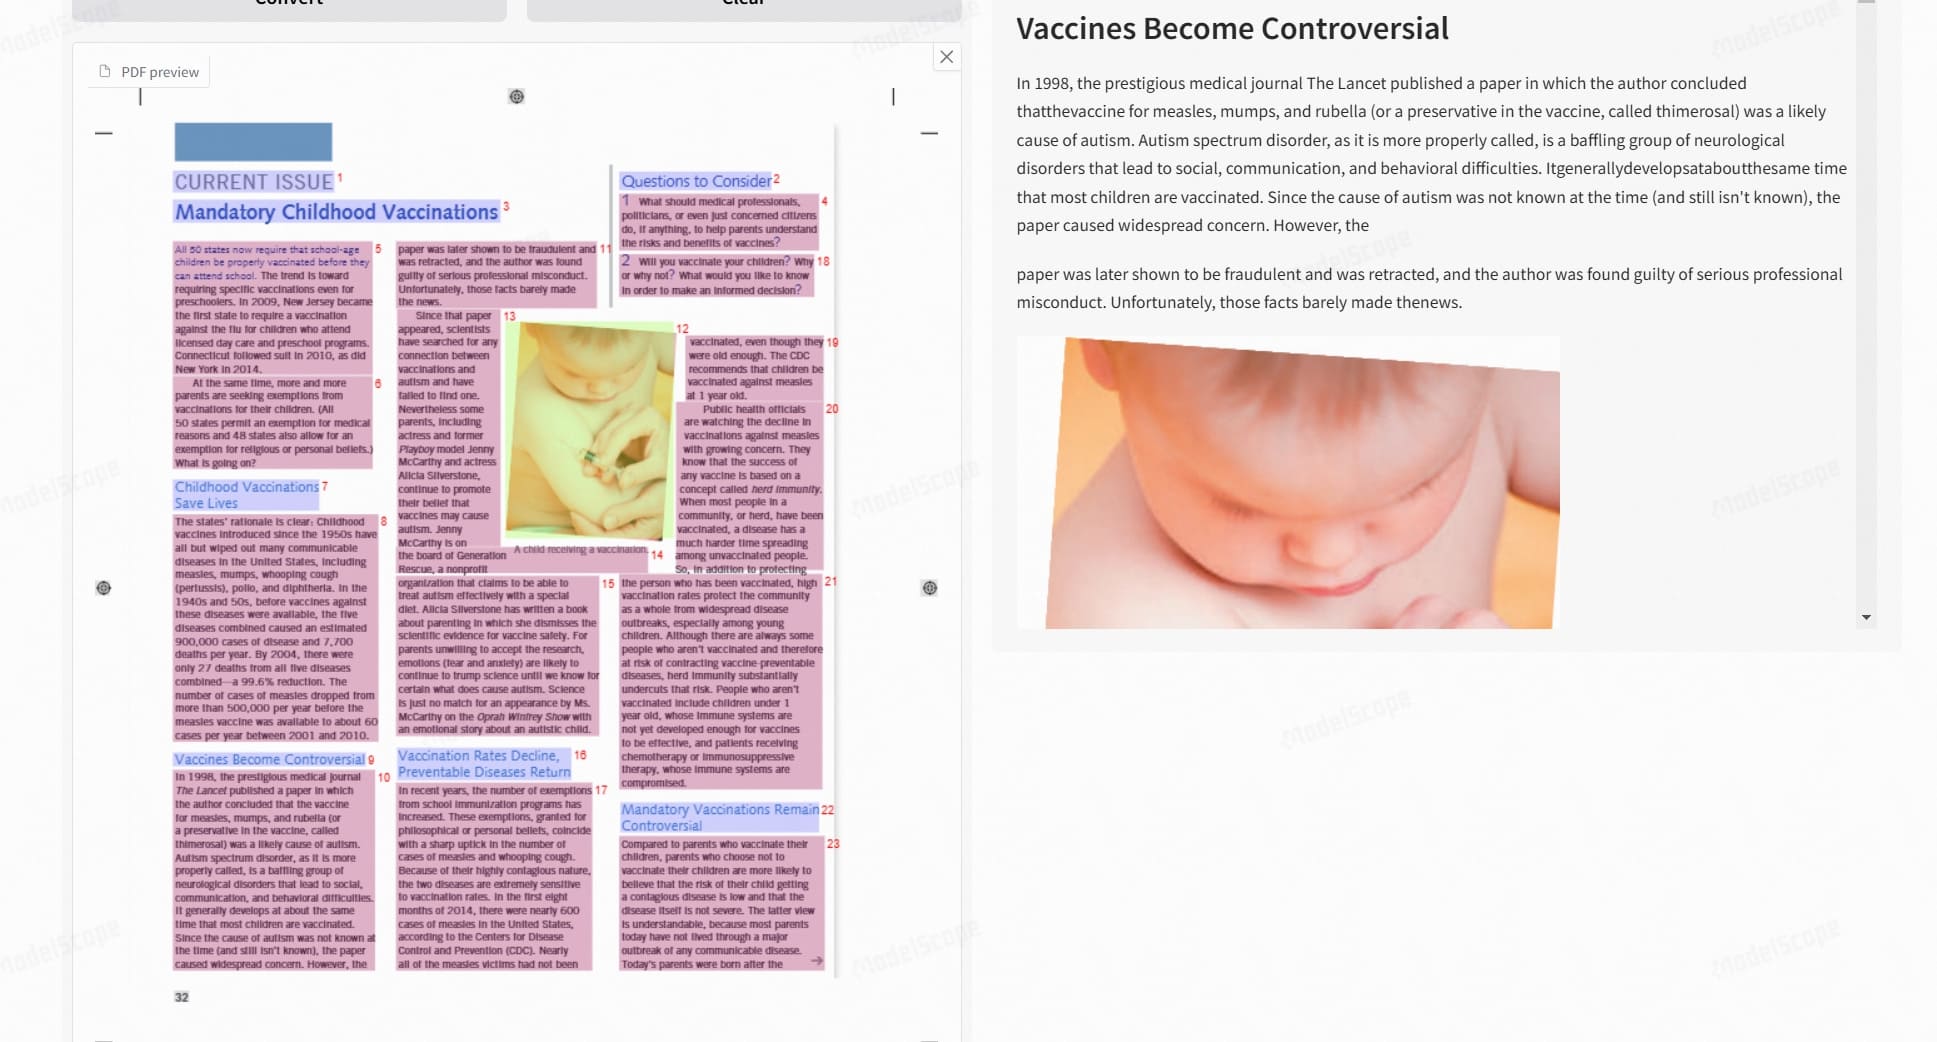
Task: Click the caption 'A child receiving a vaccination'
Action: 580,550
